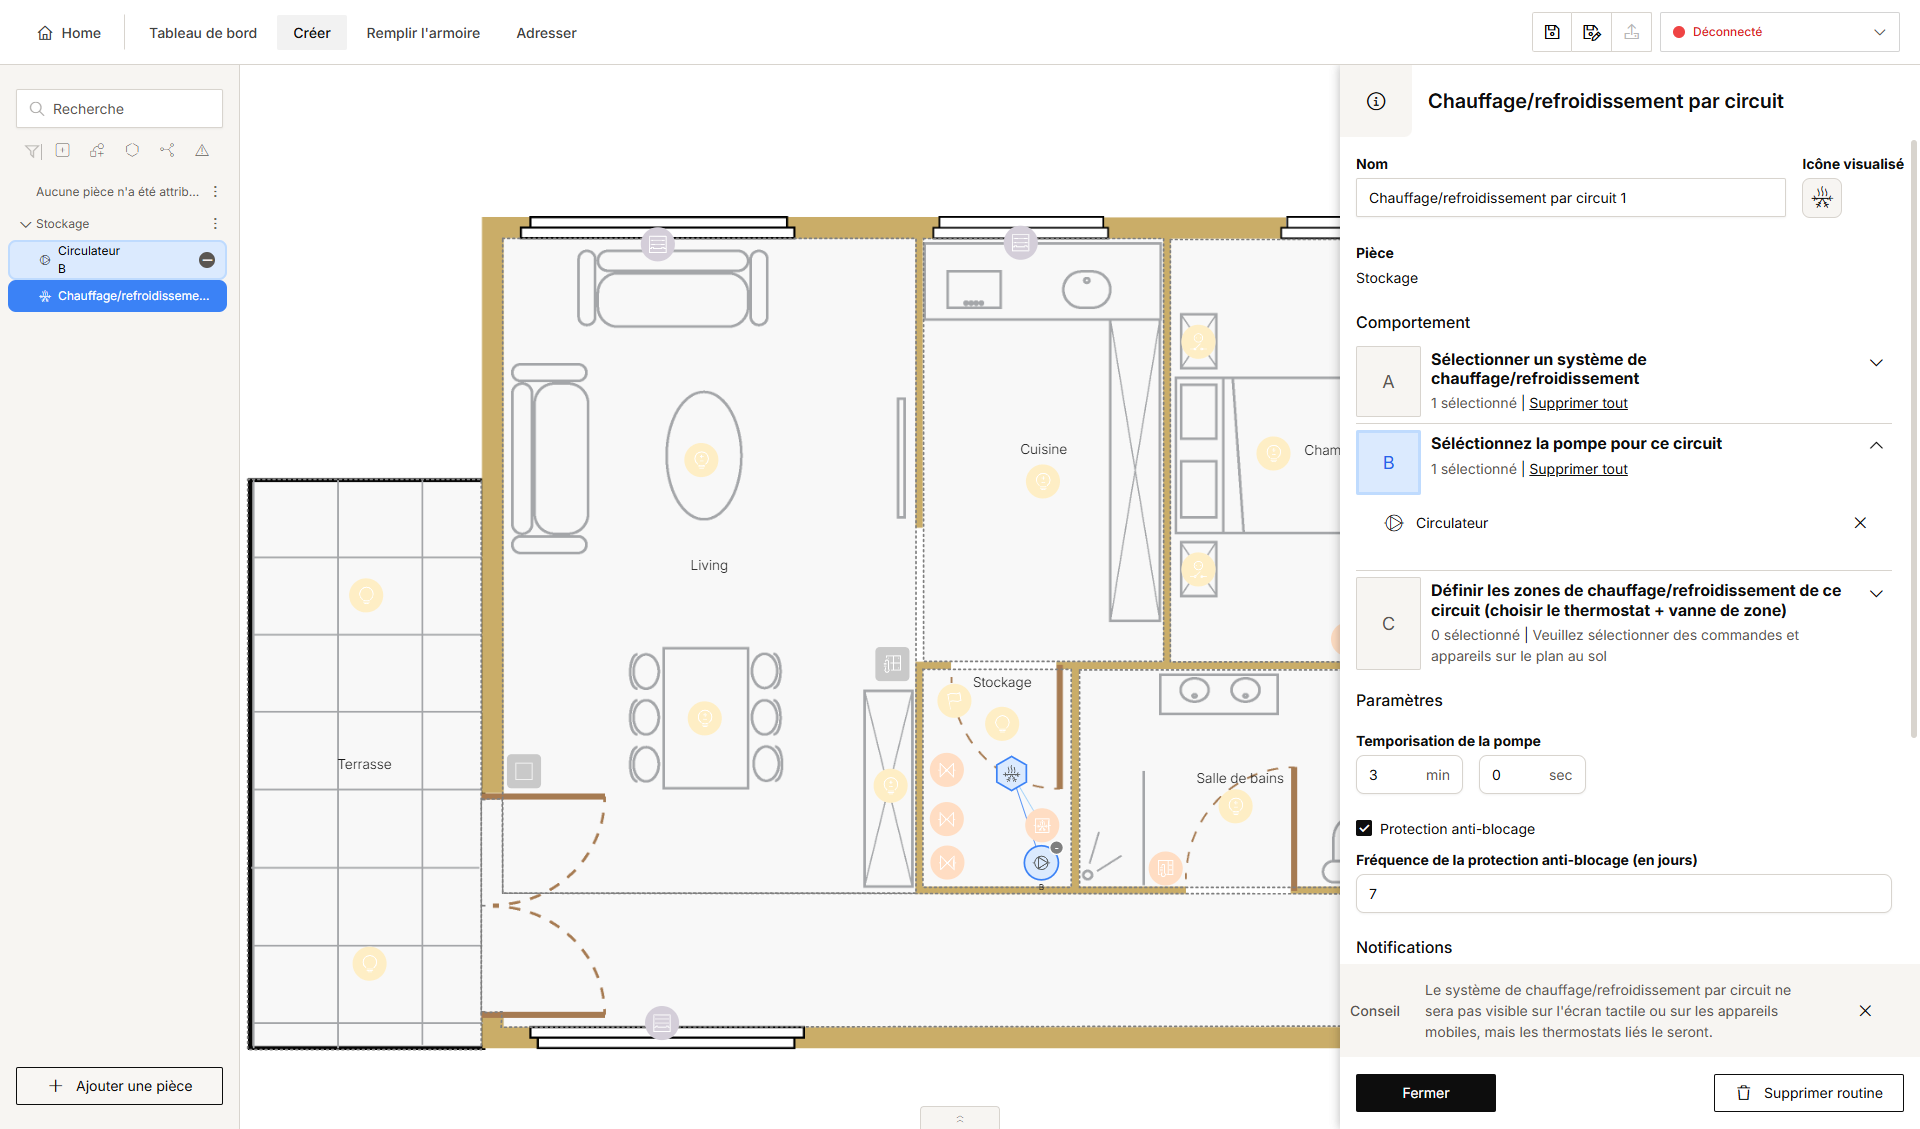Collapse step B pump selection

(x=1876, y=446)
